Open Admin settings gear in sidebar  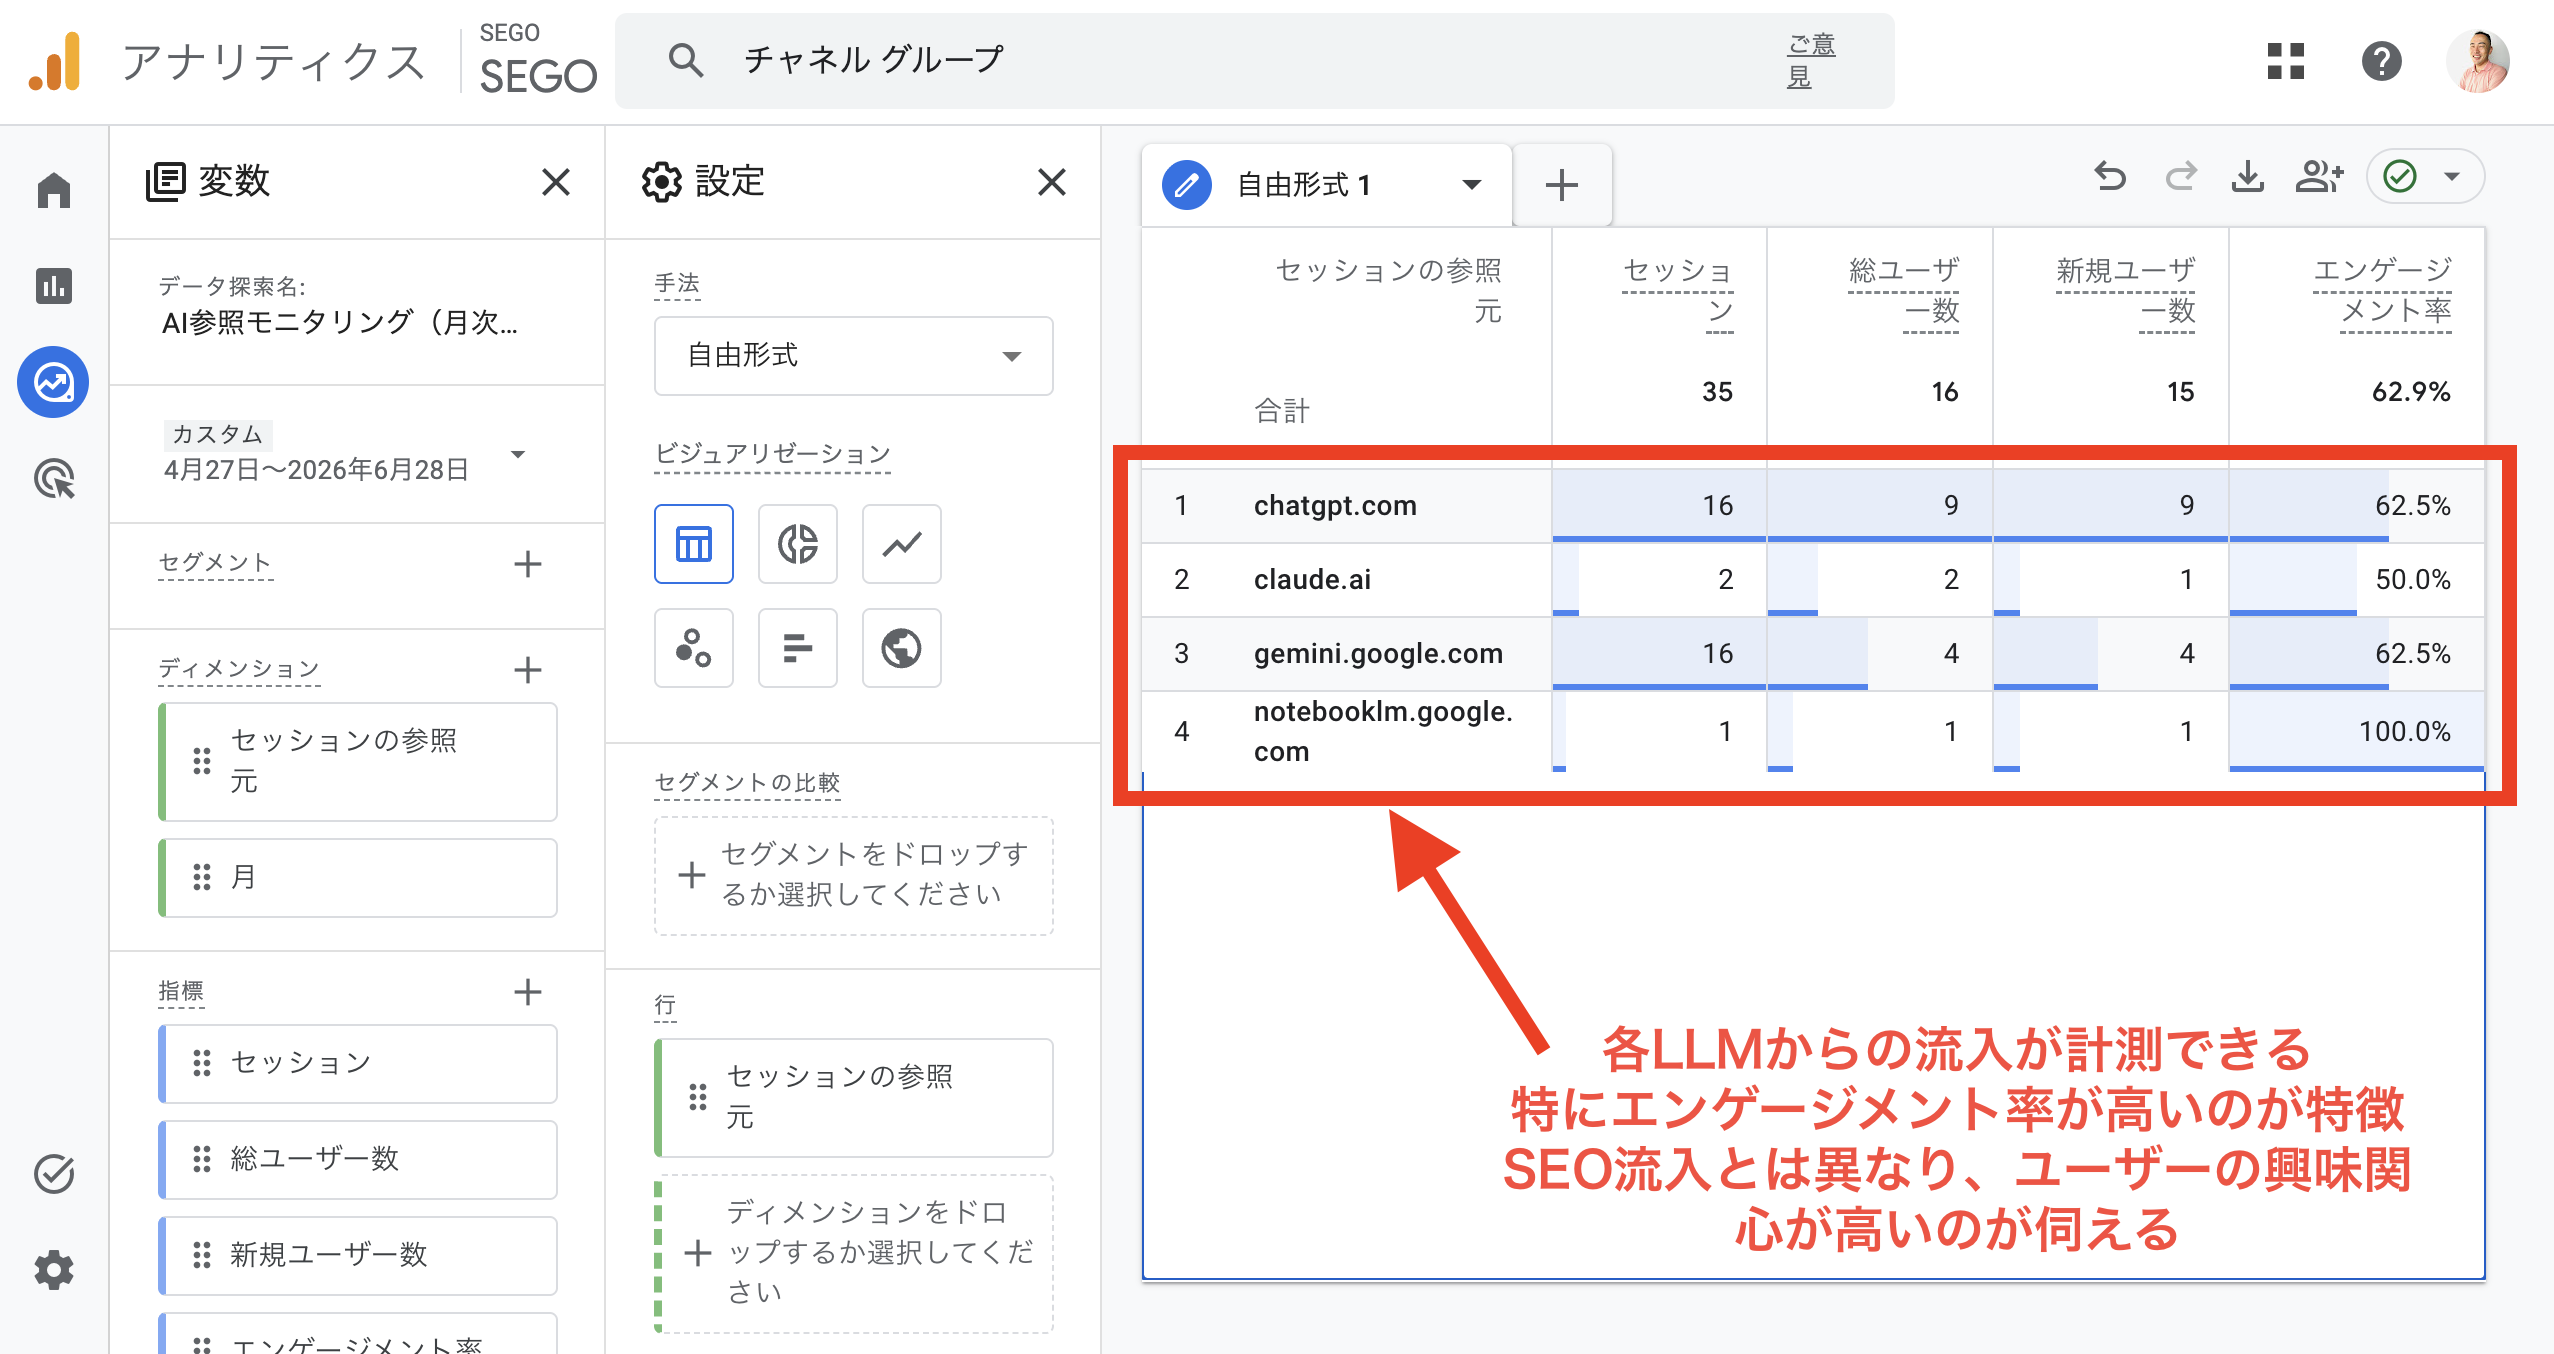[54, 1270]
